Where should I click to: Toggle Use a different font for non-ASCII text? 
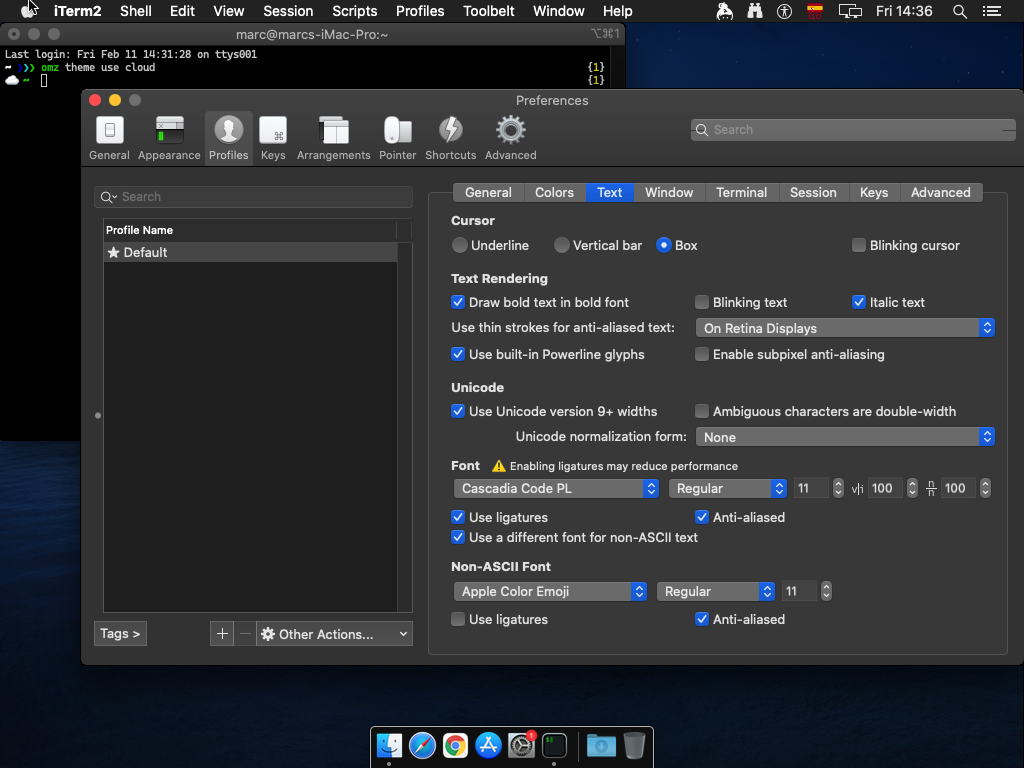click(x=458, y=537)
